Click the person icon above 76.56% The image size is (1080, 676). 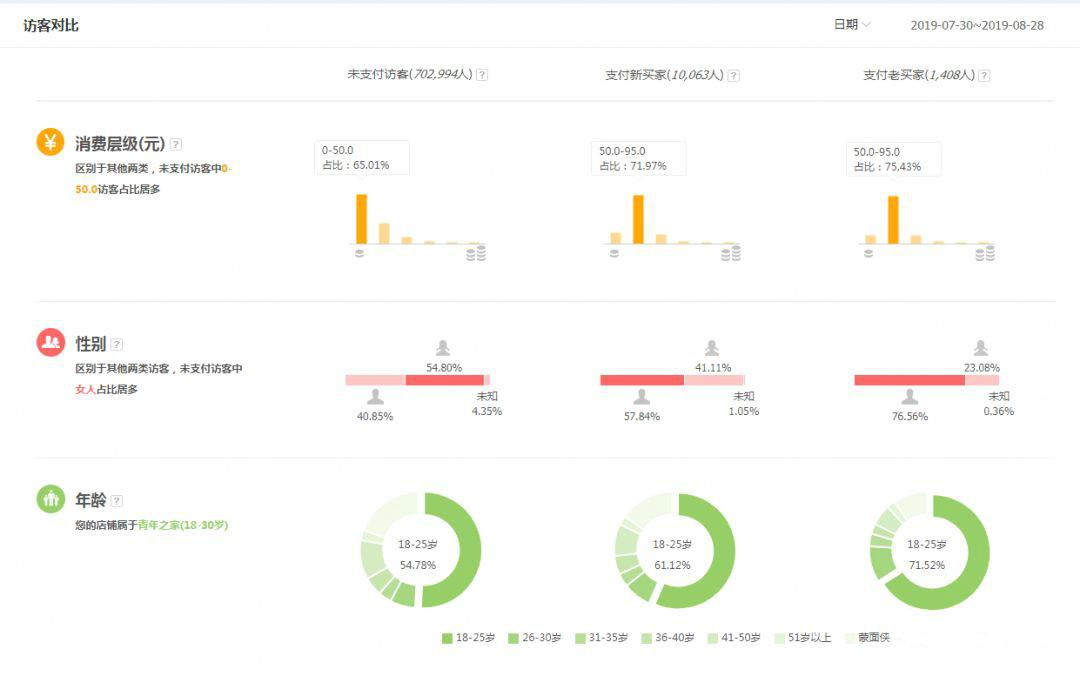click(910, 396)
